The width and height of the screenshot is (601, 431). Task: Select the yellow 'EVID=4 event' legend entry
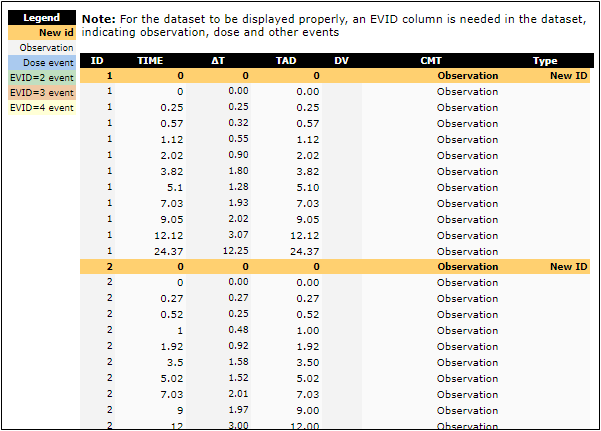(x=42, y=107)
